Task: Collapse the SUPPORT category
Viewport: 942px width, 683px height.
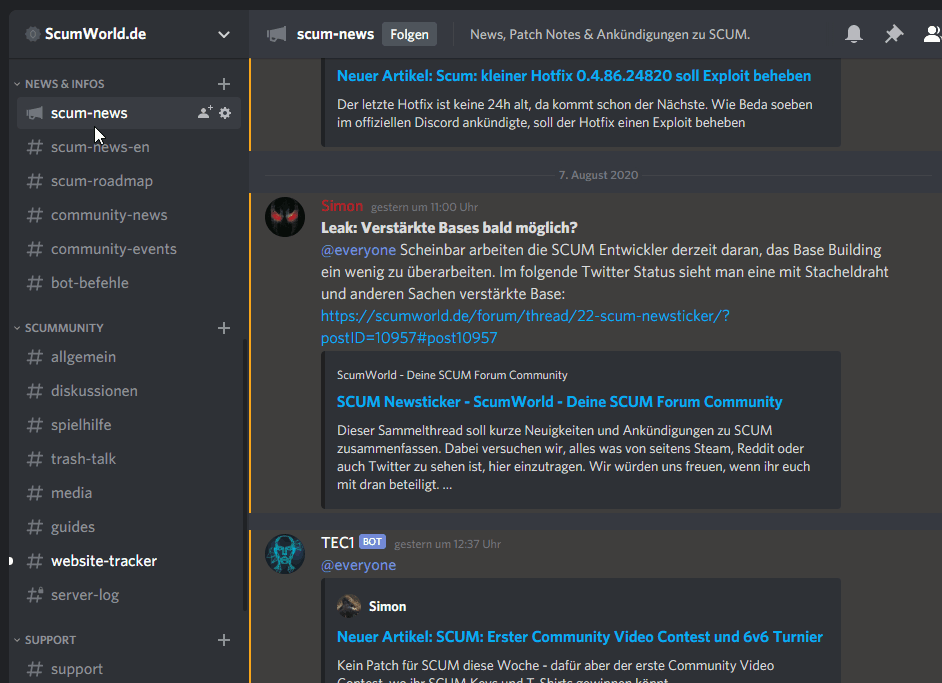Action: [x=50, y=640]
